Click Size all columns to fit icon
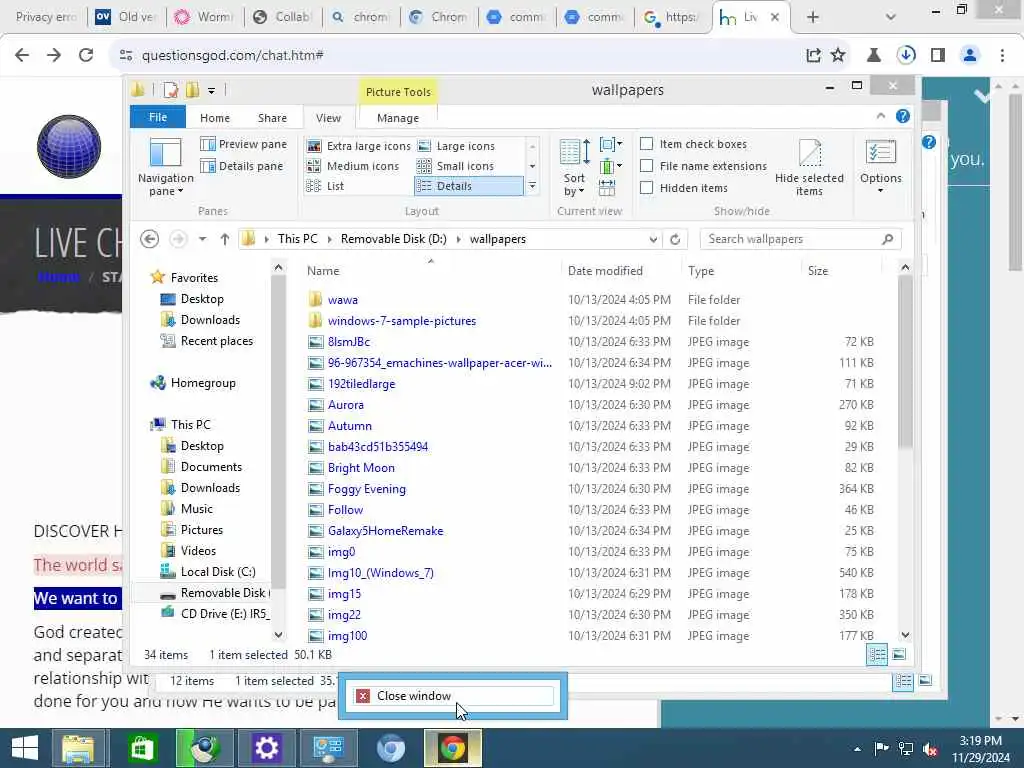This screenshot has width=1024, height=768. pos(607,188)
